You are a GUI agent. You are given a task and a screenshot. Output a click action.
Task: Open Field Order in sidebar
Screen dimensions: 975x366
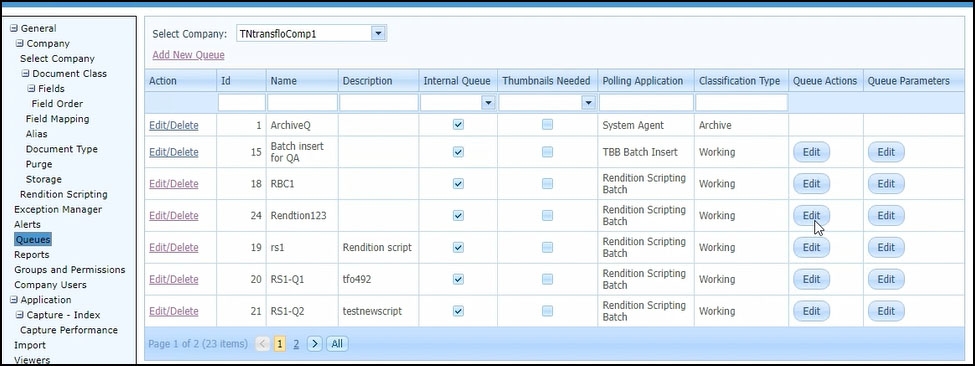coord(57,104)
